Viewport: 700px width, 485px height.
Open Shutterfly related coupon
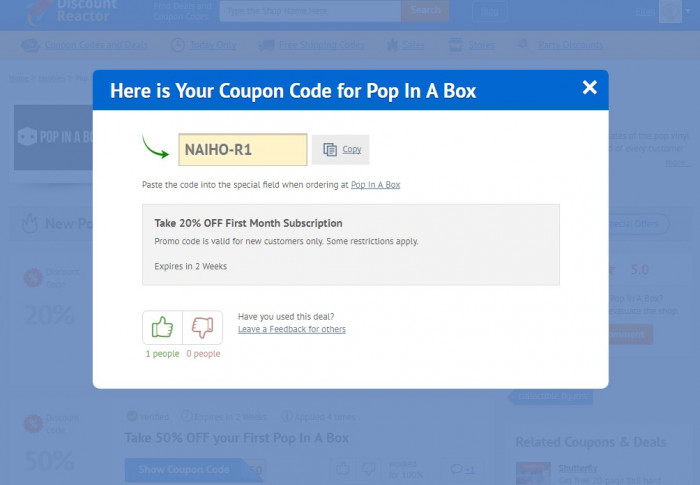click(578, 468)
